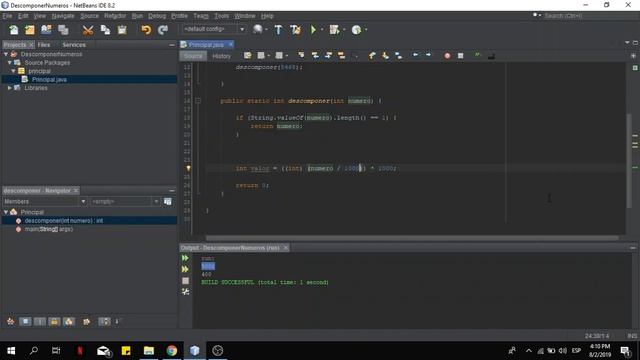Click the Open Project toolbar icon

46,30
